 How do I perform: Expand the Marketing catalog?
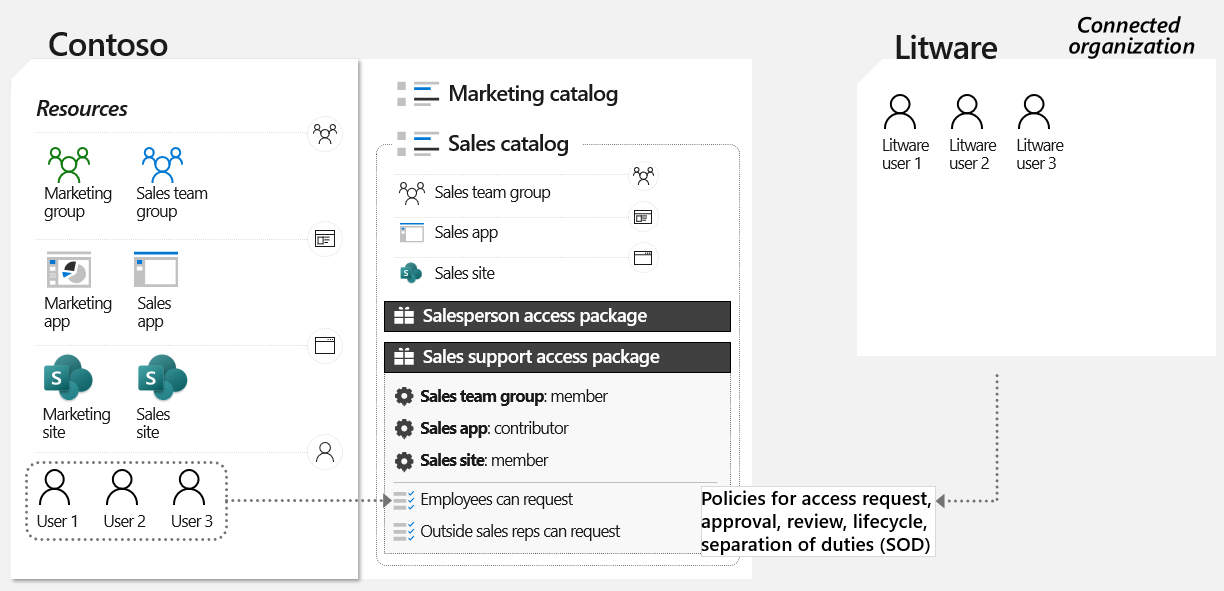coord(532,94)
